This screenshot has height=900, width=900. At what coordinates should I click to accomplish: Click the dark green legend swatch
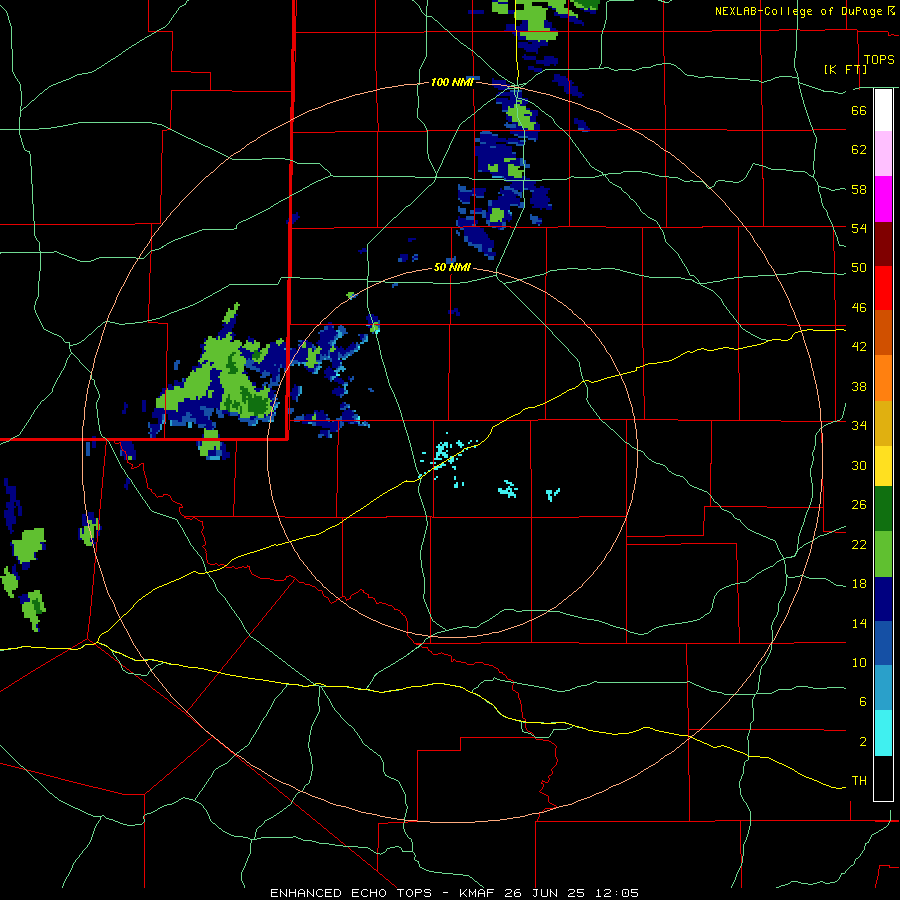point(883,509)
